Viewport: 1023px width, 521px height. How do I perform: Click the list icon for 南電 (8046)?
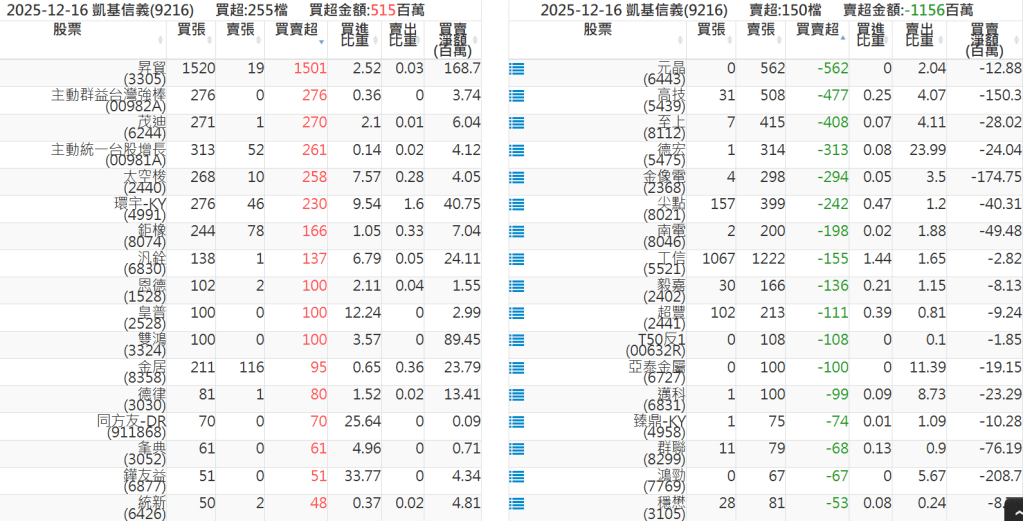click(517, 232)
